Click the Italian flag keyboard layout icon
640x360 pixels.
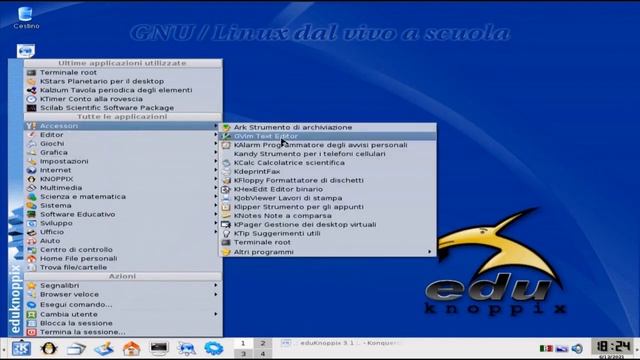pos(546,349)
